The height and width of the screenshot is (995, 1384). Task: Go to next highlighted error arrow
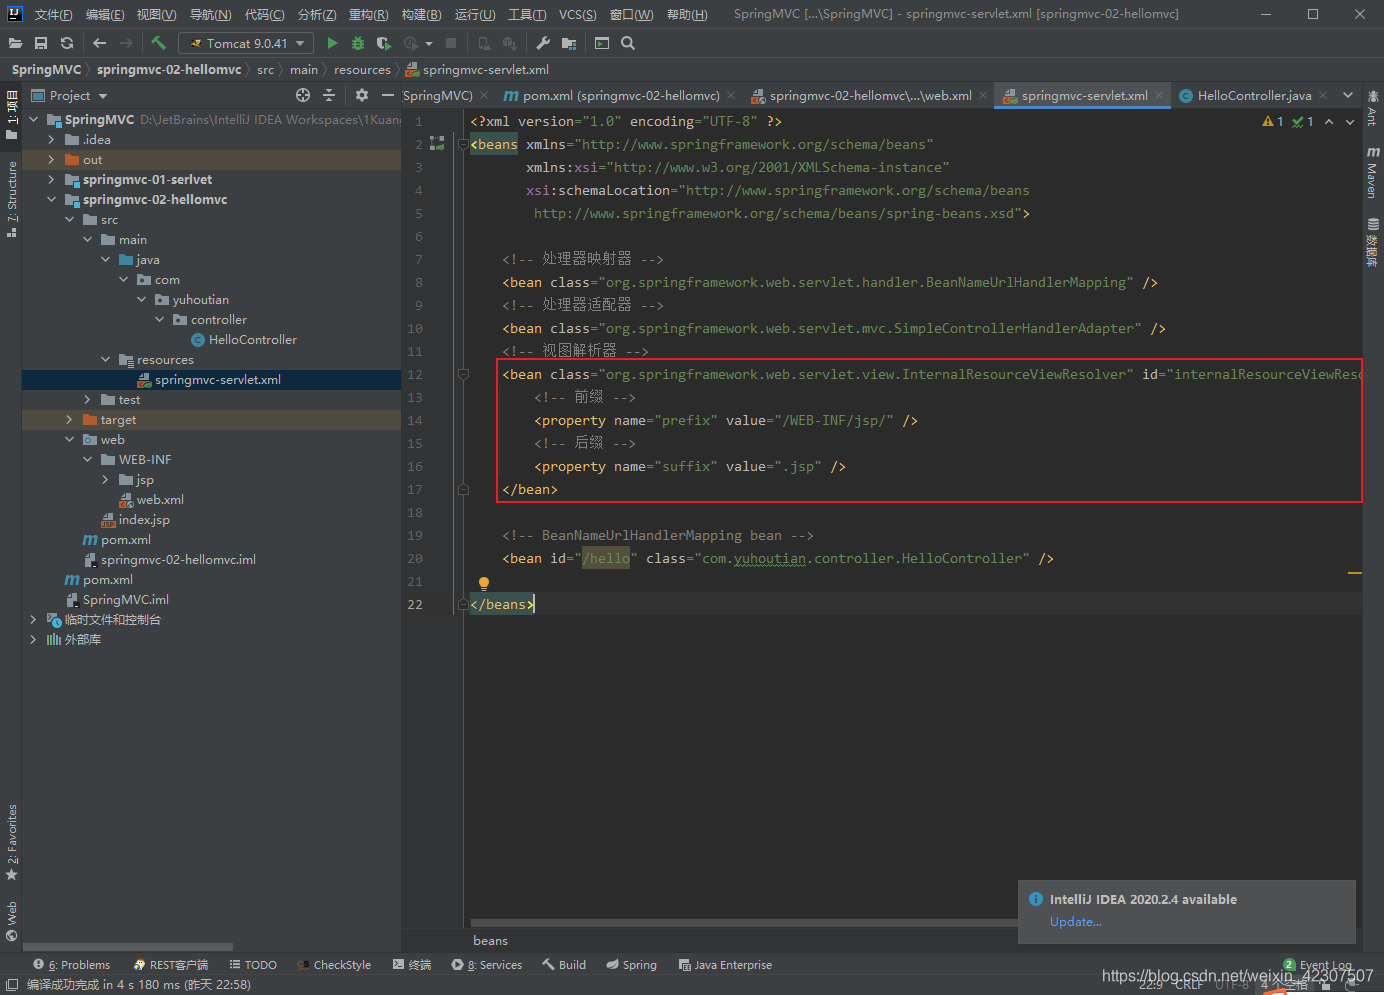click(1351, 121)
